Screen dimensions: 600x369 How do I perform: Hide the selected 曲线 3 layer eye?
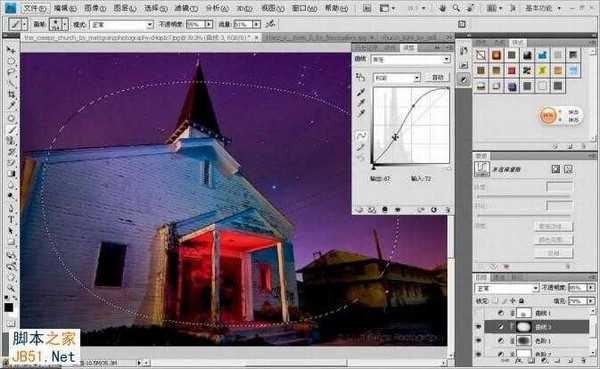[x=478, y=327]
